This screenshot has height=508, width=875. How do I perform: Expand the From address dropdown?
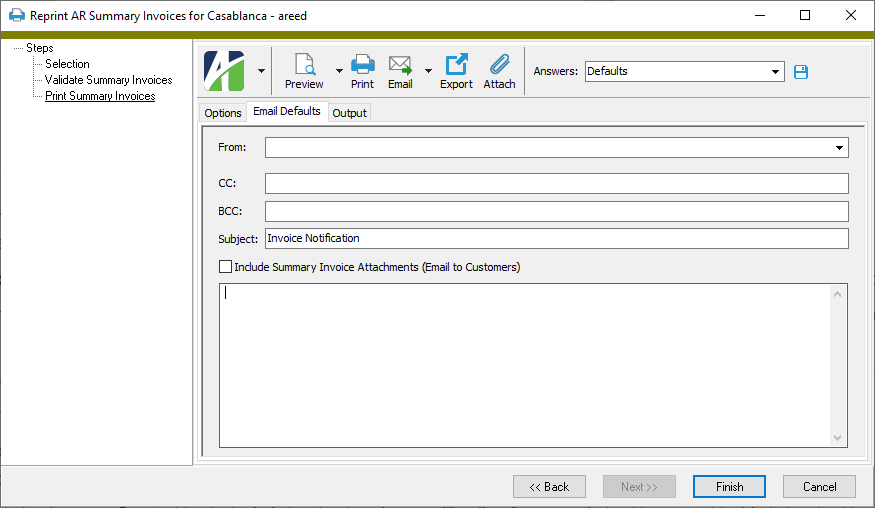(839, 148)
